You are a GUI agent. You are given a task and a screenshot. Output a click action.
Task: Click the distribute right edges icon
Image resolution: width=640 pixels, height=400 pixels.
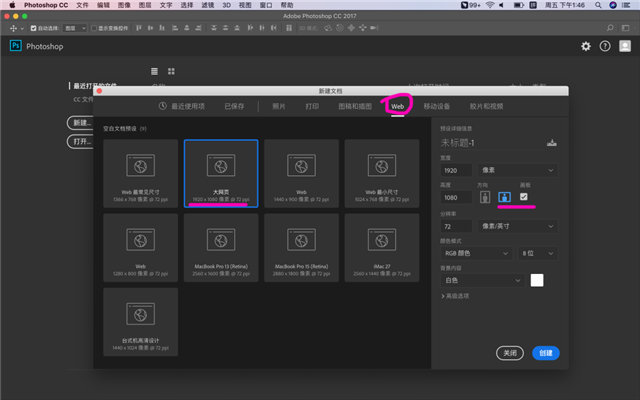273,28
